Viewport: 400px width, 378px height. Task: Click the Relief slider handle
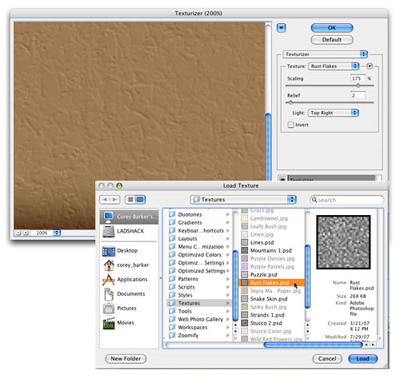click(x=290, y=102)
